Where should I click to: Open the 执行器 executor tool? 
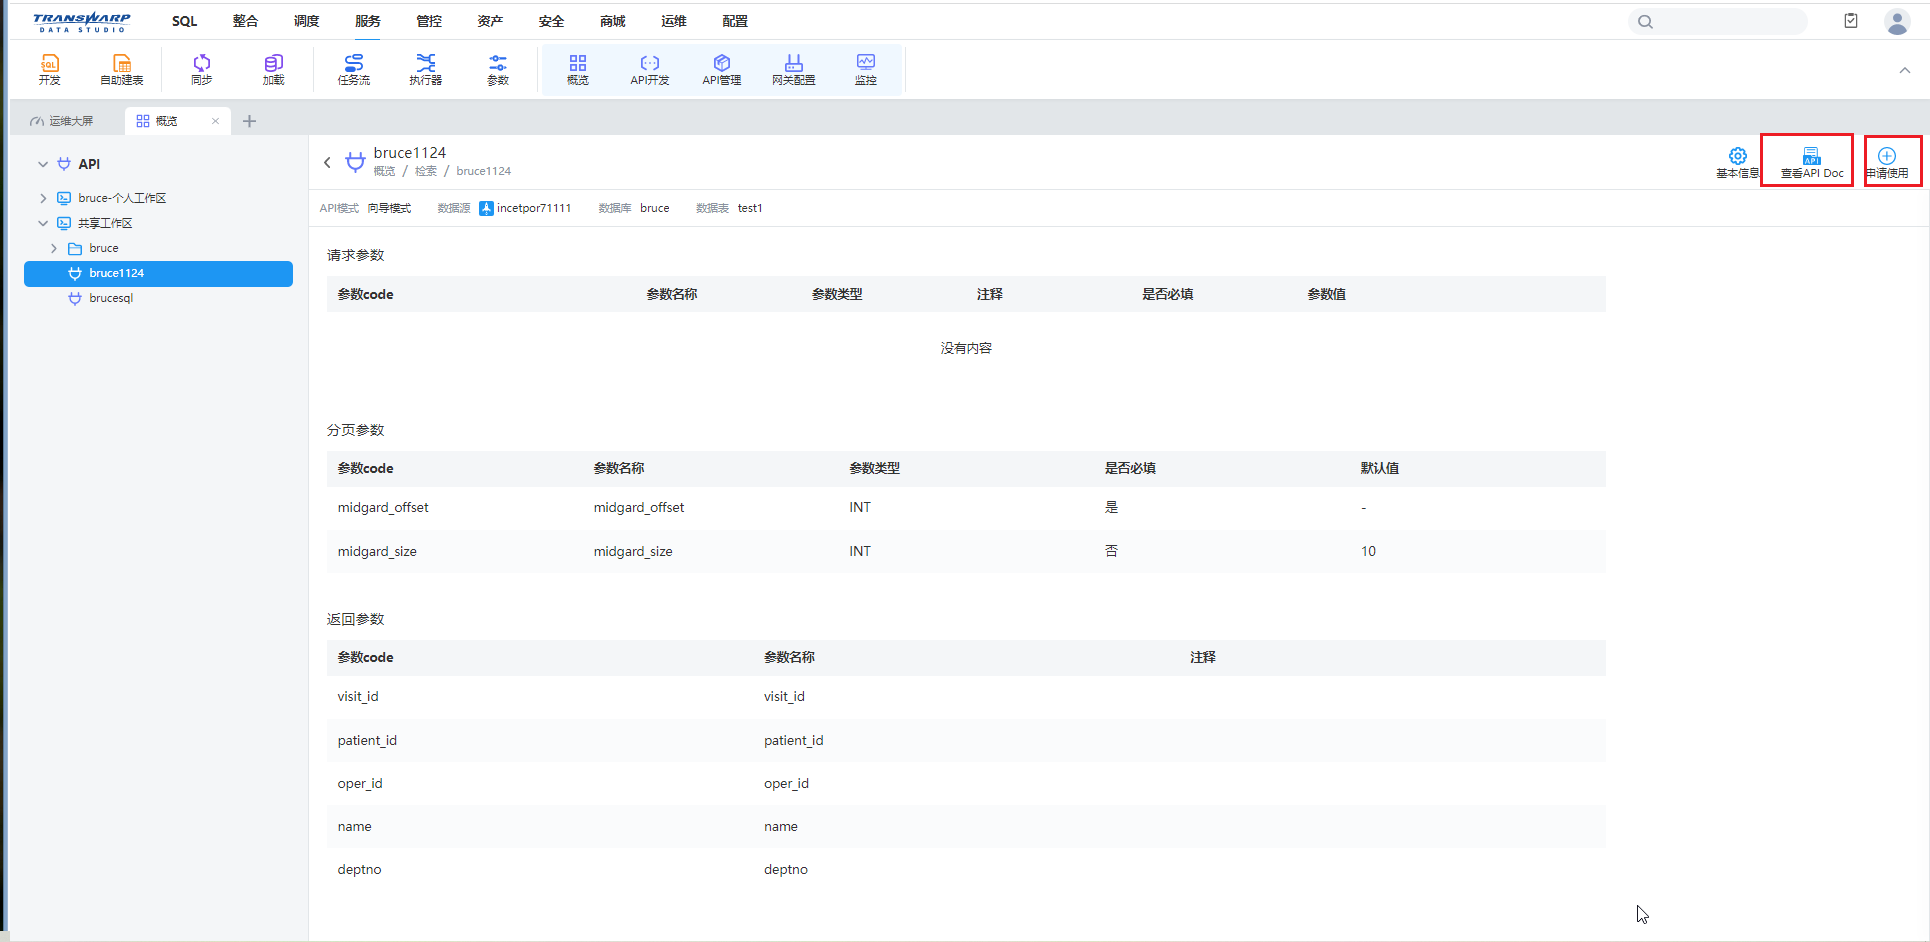426,69
